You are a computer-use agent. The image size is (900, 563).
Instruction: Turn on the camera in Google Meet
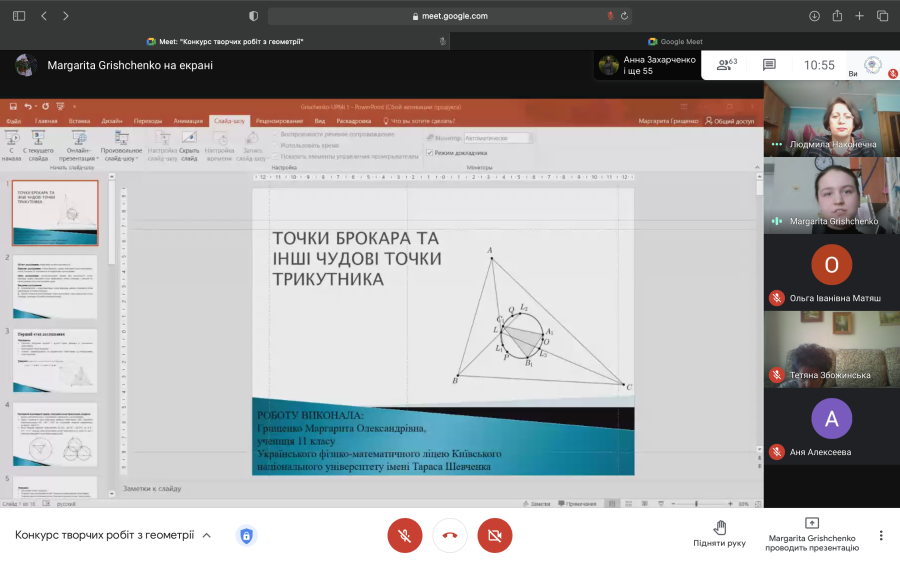[495, 535]
